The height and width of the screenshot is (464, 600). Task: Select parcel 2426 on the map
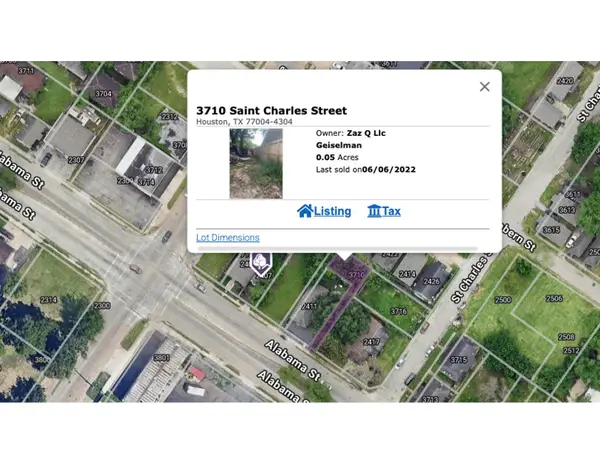tap(432, 281)
